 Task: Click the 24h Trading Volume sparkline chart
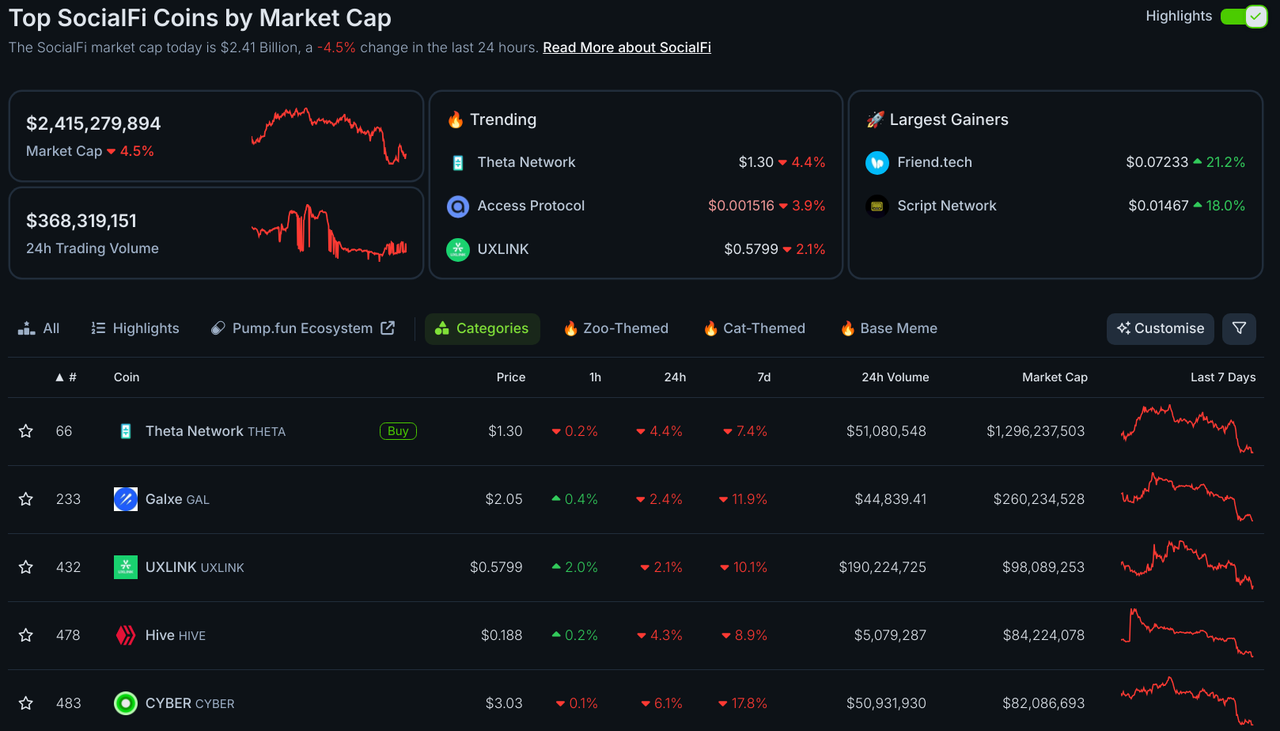329,233
